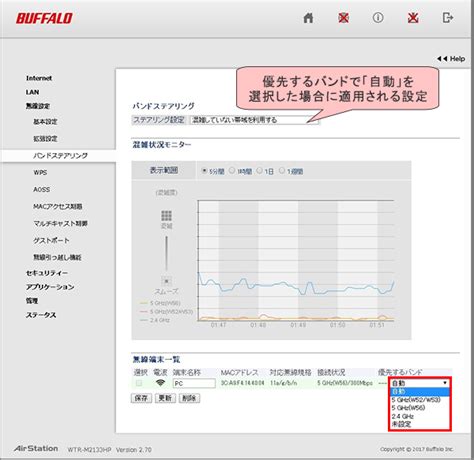The width and height of the screenshot is (474, 460).
Task: Click the congestion level vertical slider
Action: coord(166,253)
